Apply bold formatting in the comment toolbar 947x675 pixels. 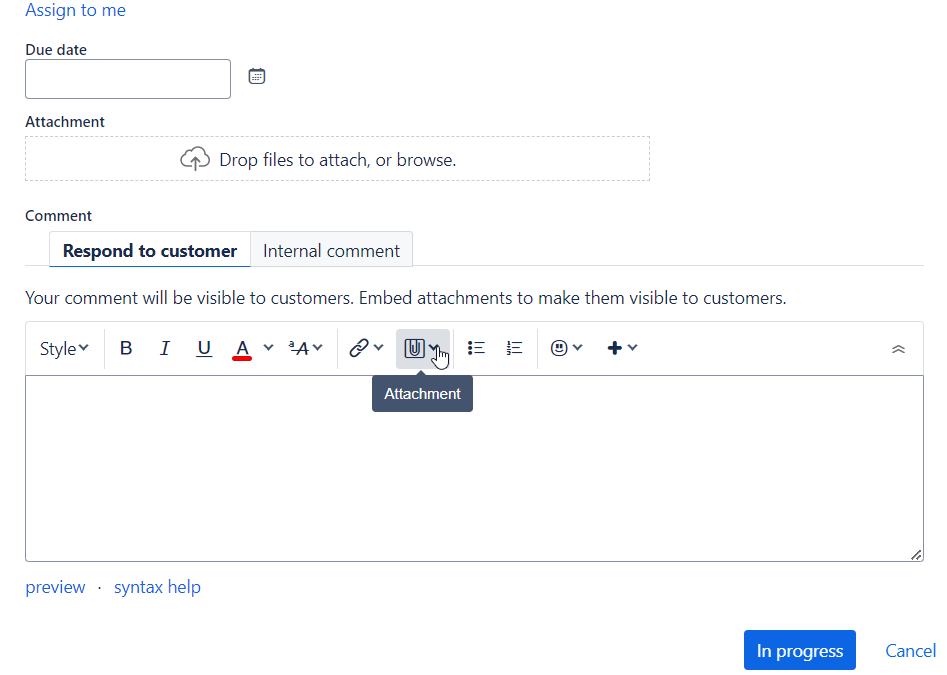pos(126,348)
